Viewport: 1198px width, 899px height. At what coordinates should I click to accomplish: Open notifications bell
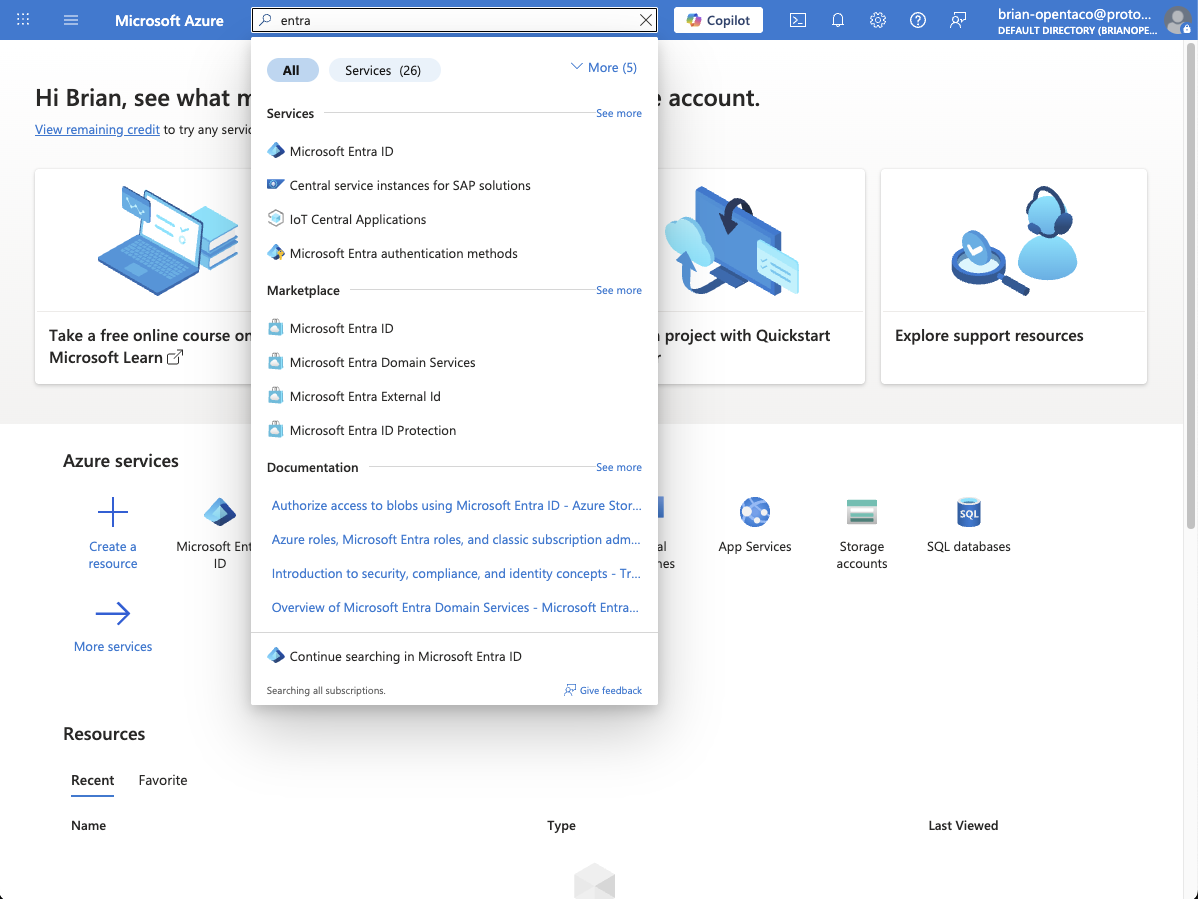coord(838,21)
